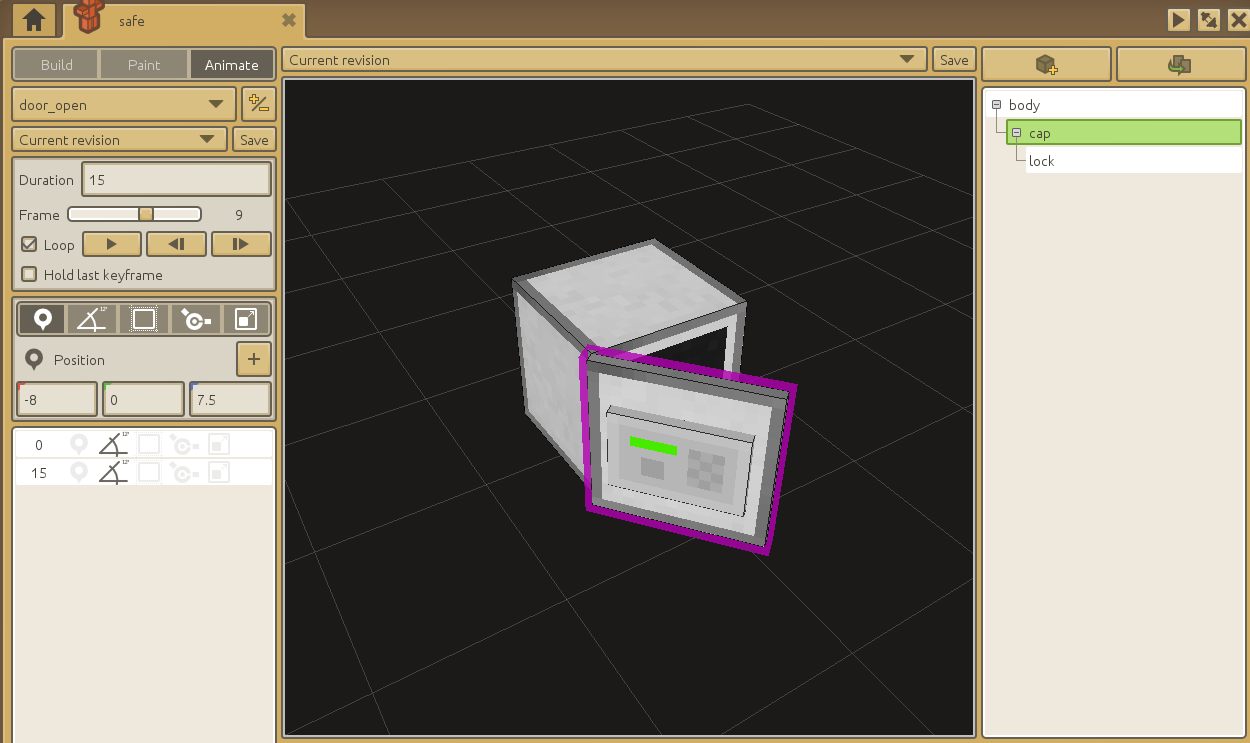This screenshot has width=1250, height=743.
Task: Click the Home icon
Action: click(x=34, y=19)
